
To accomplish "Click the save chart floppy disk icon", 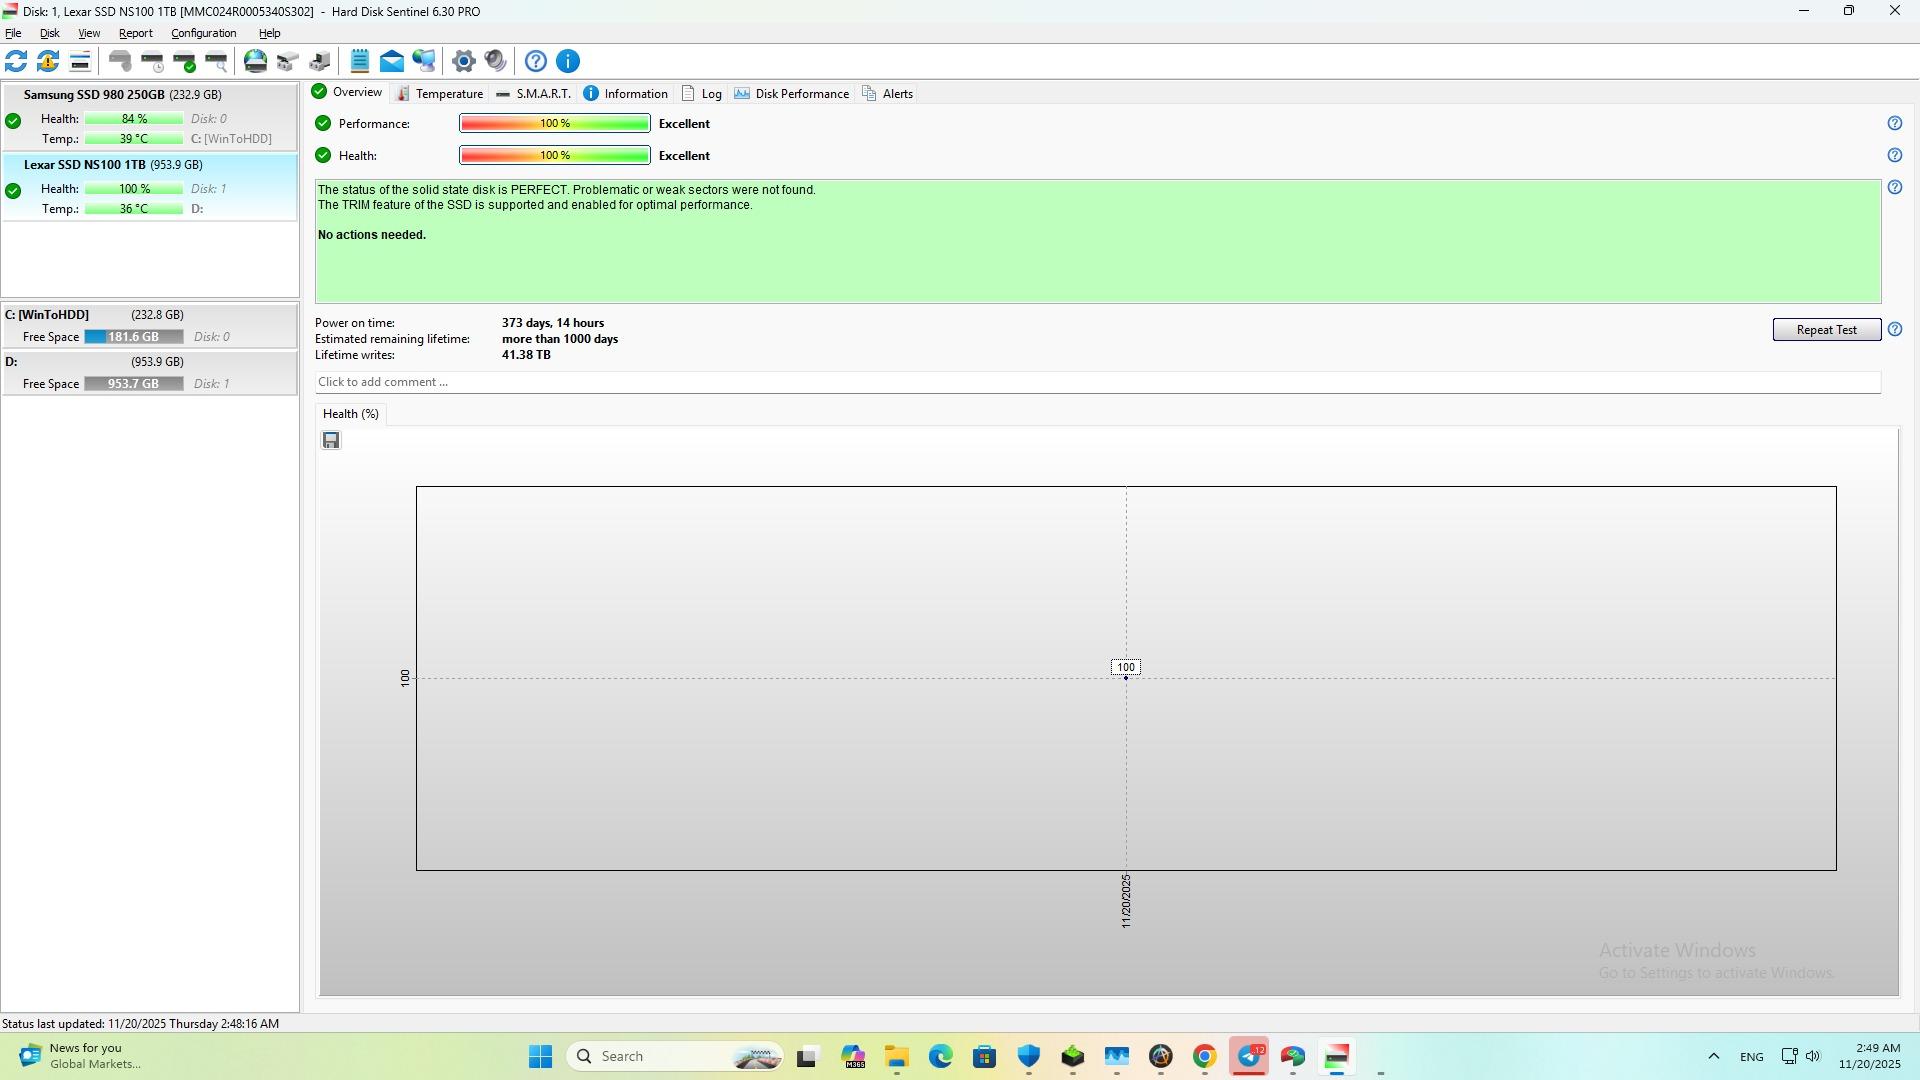I will (x=331, y=441).
